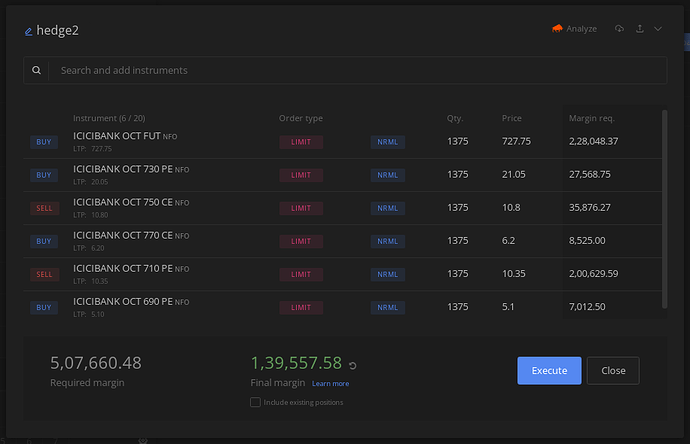
Task: Refresh final margin with the reload icon
Action: pyautogui.click(x=352, y=365)
